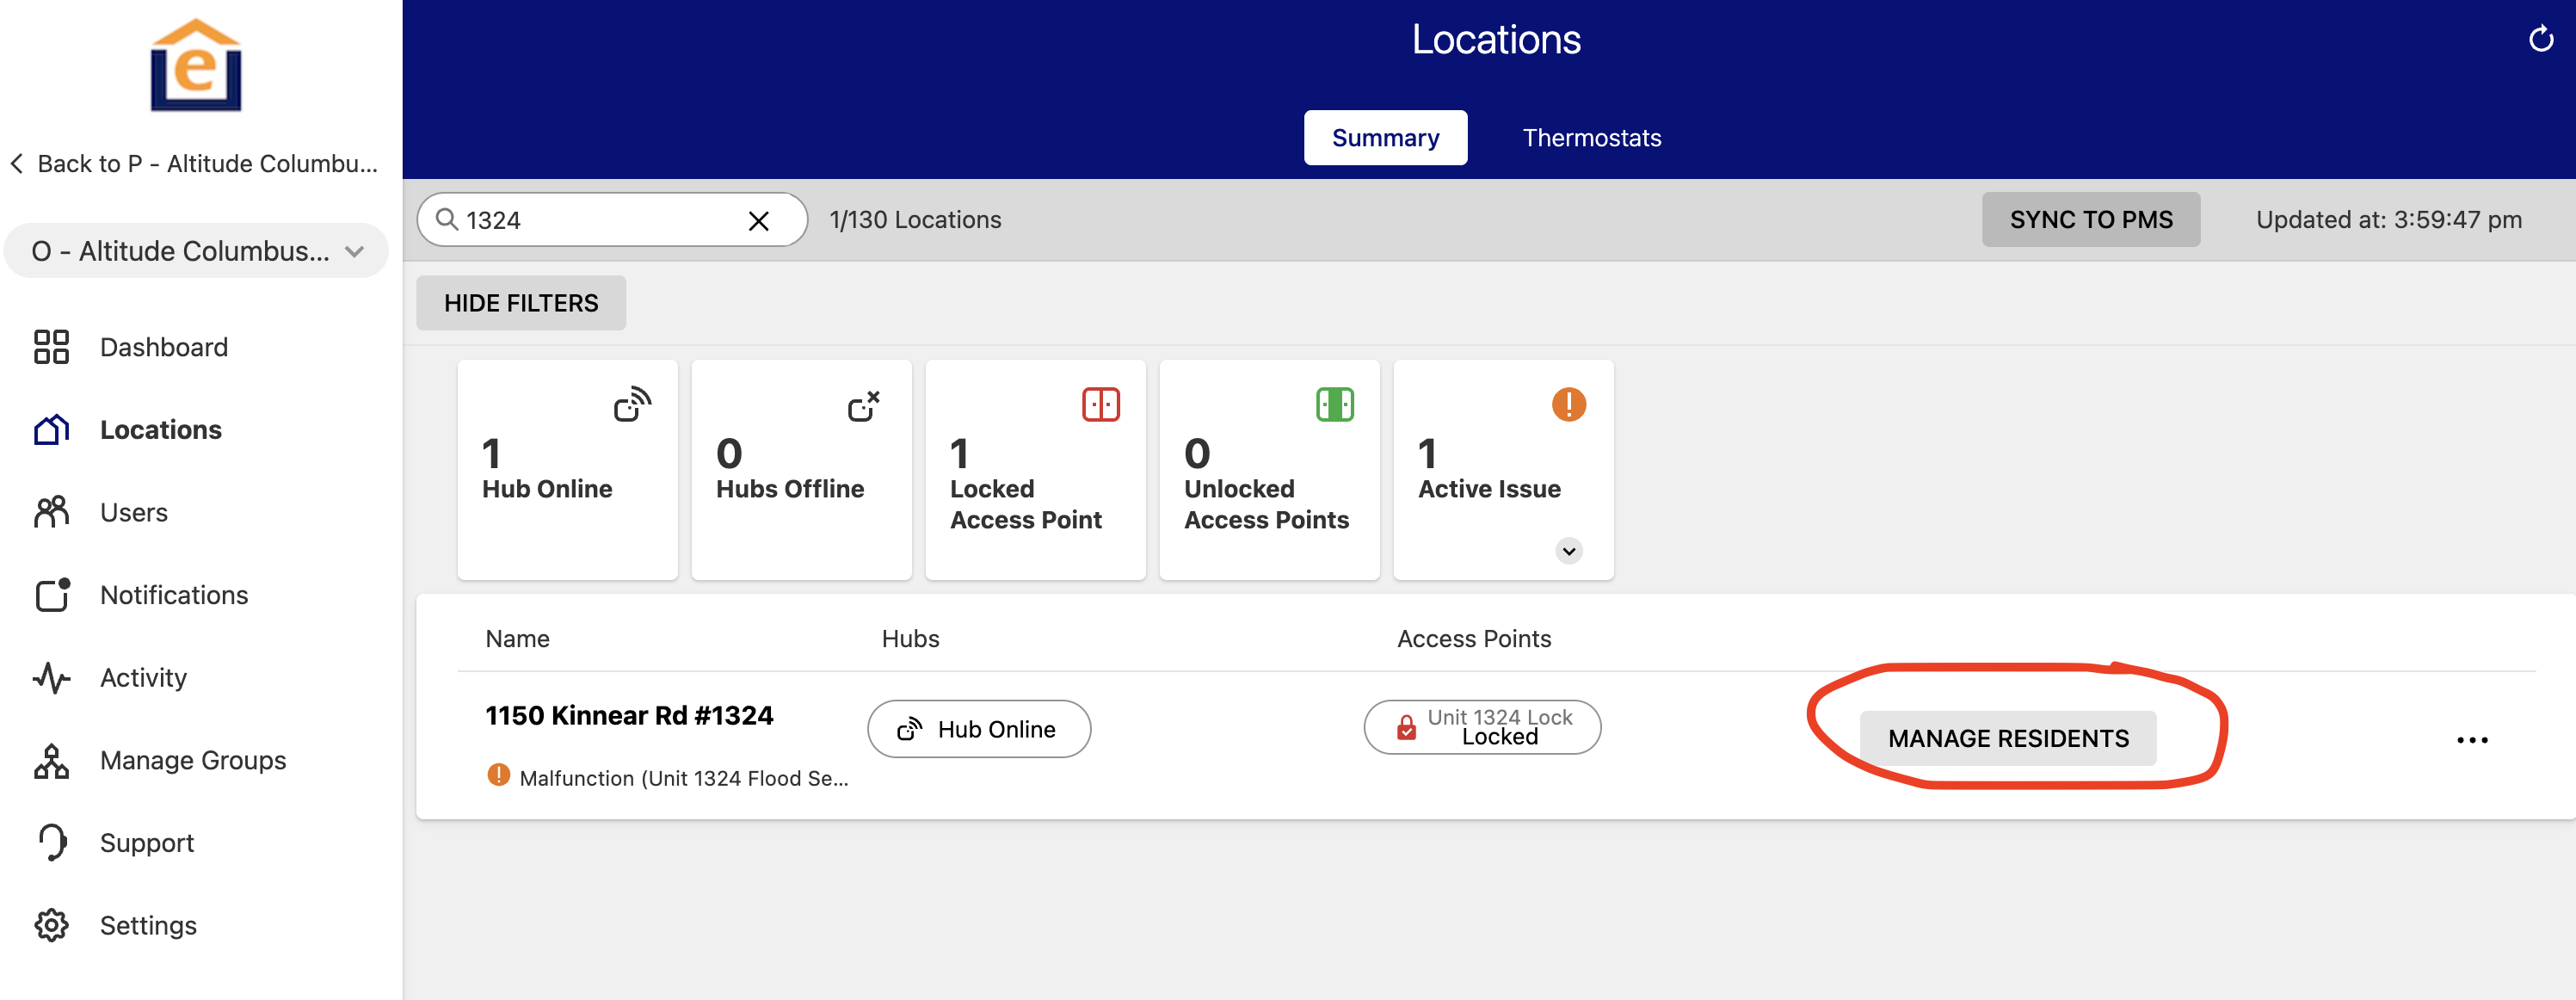Image resolution: width=2576 pixels, height=1000 pixels.
Task: Click the refresh icon in the Locations header
Action: 2541,39
